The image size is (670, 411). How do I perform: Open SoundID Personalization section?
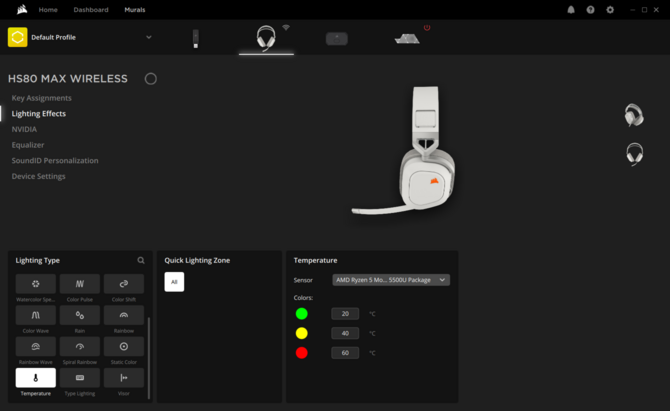coord(55,161)
